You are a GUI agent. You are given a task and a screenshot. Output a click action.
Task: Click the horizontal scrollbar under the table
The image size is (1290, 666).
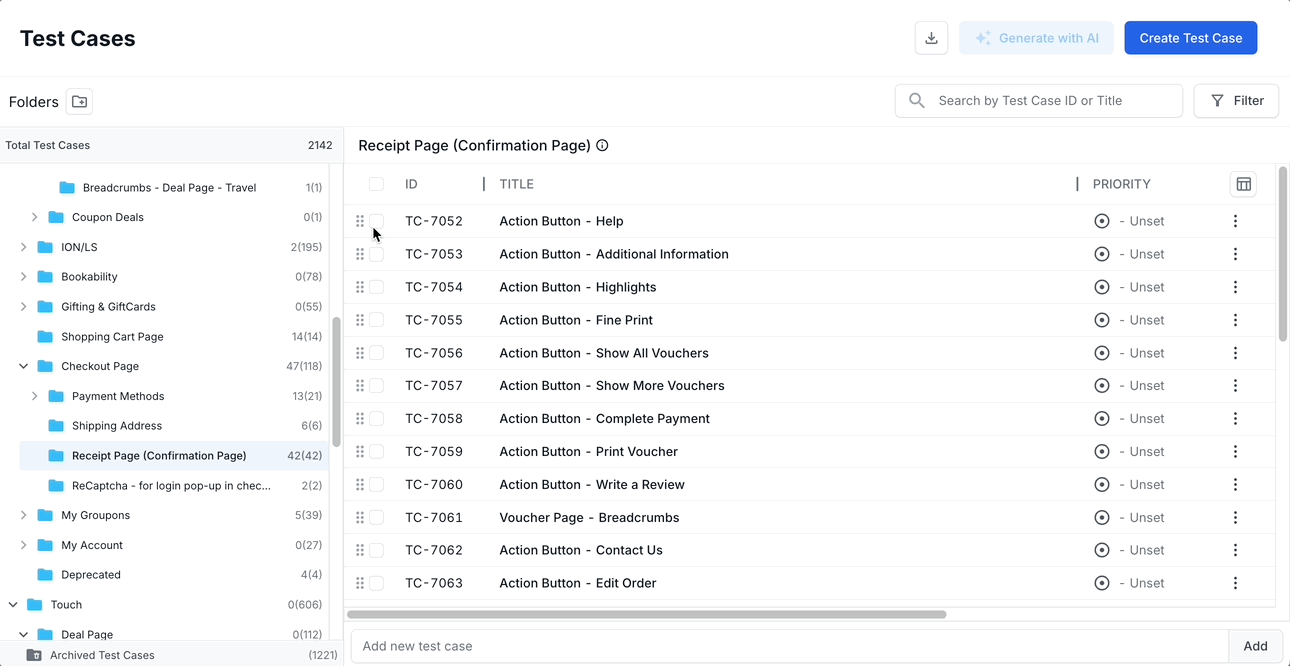click(646, 614)
